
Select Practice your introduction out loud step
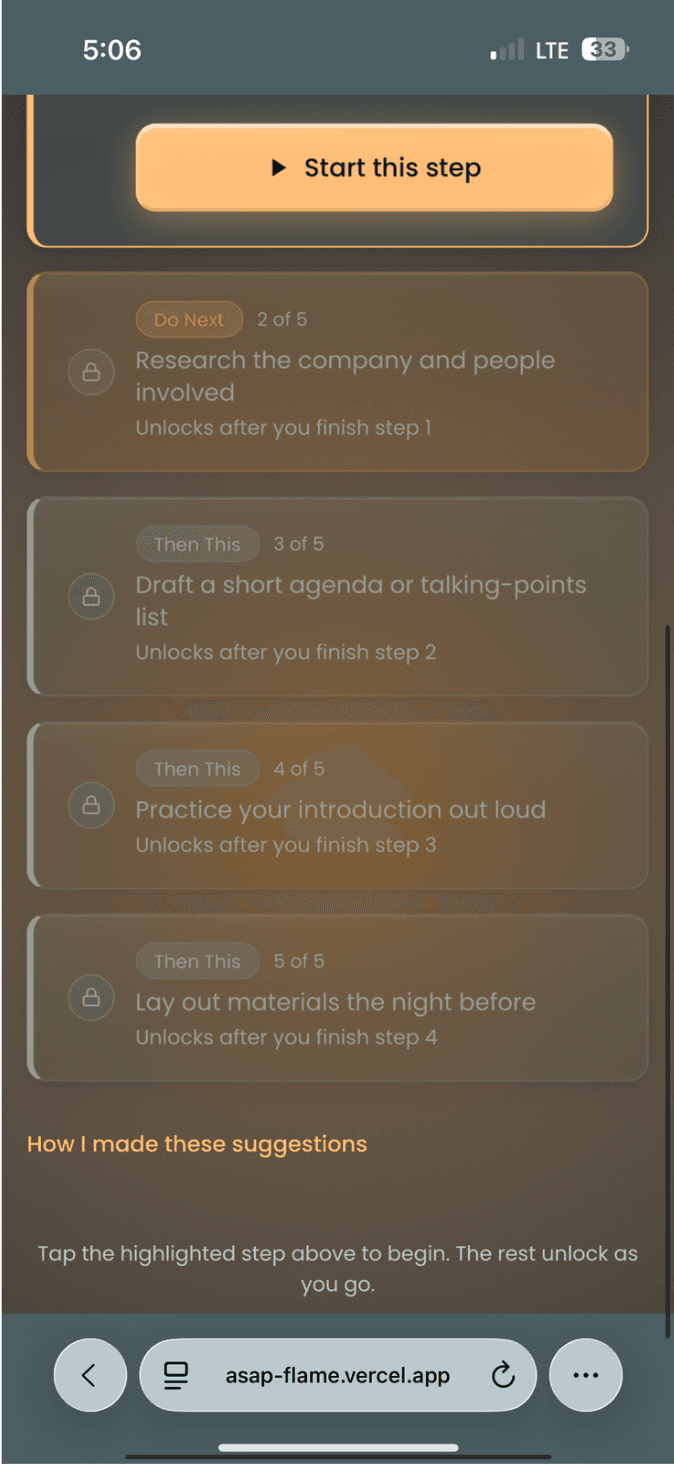pyautogui.click(x=338, y=805)
